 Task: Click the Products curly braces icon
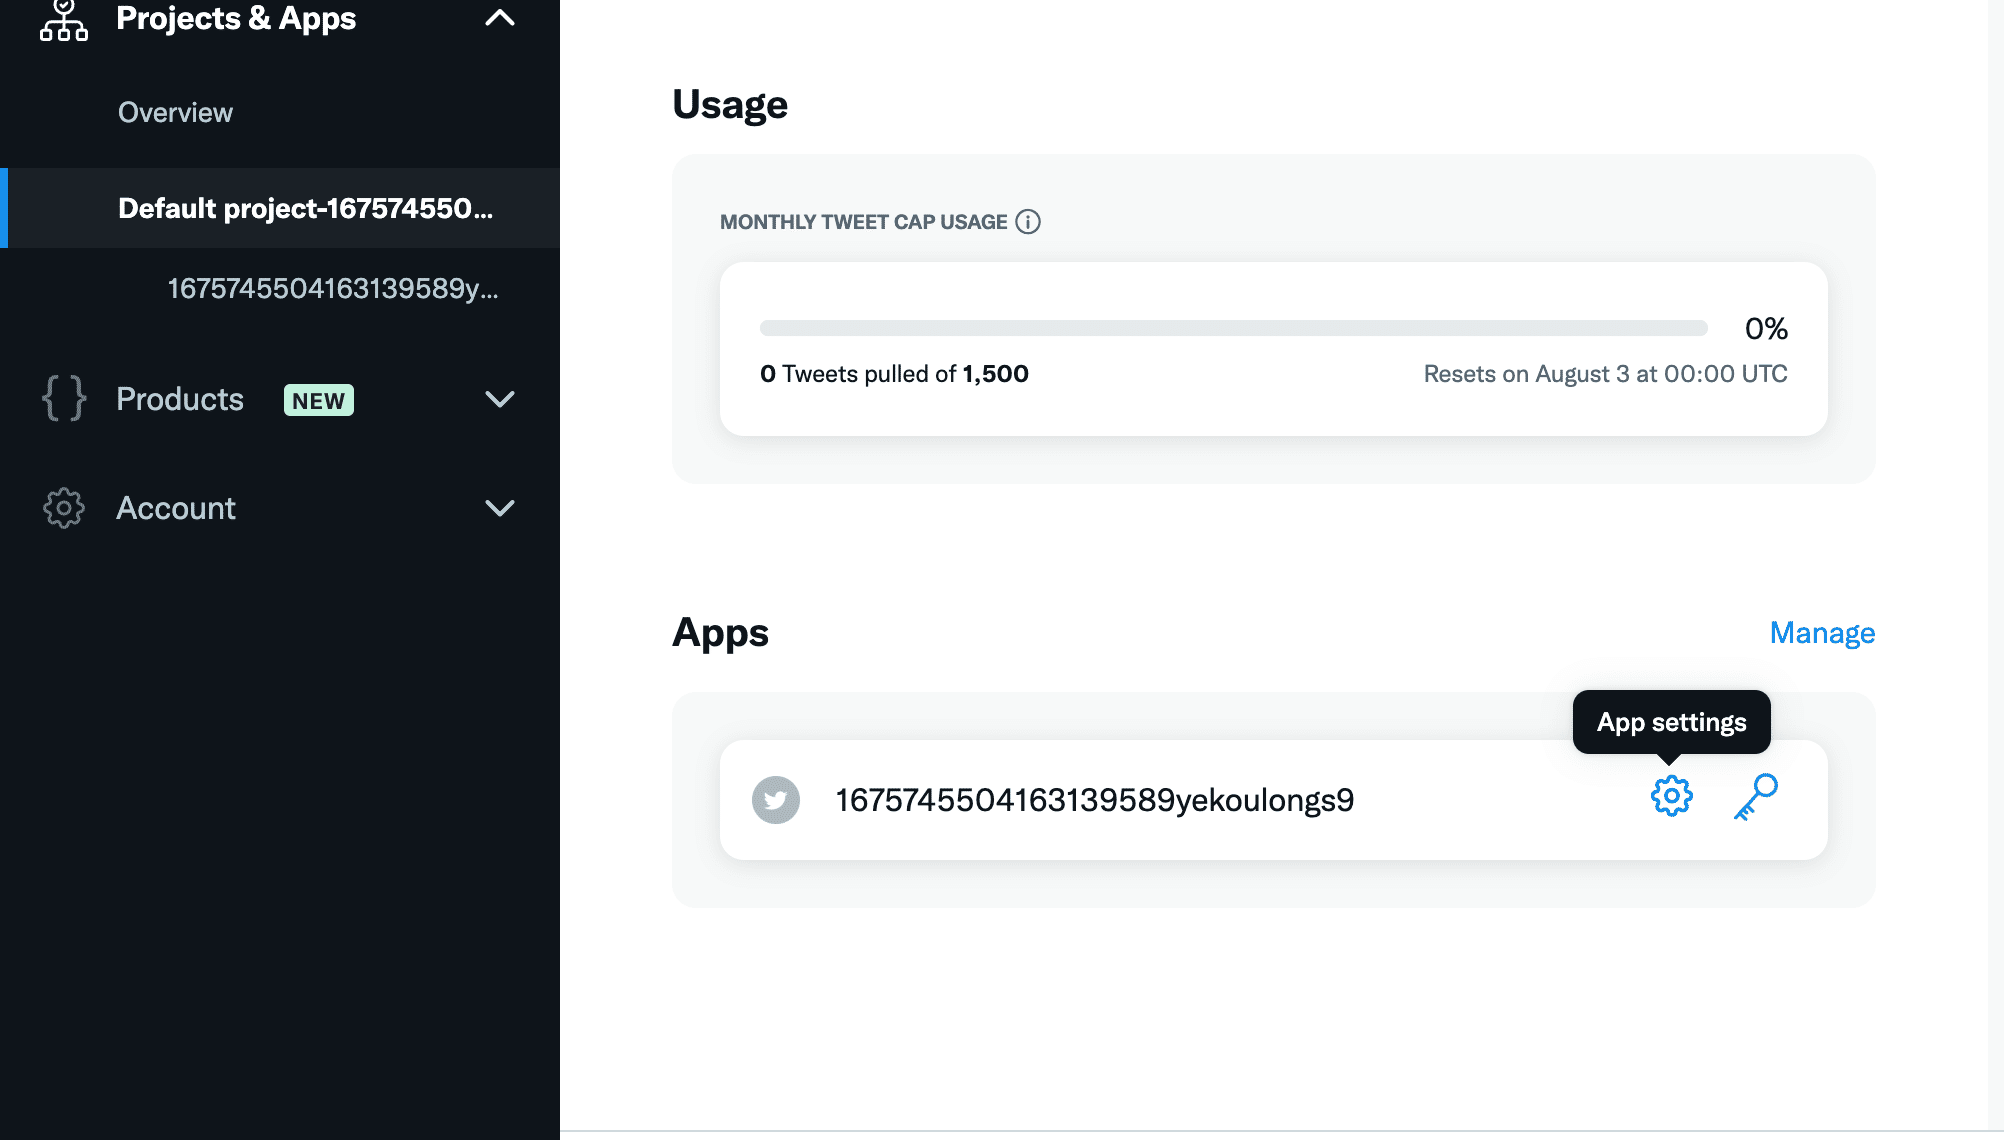coord(64,399)
